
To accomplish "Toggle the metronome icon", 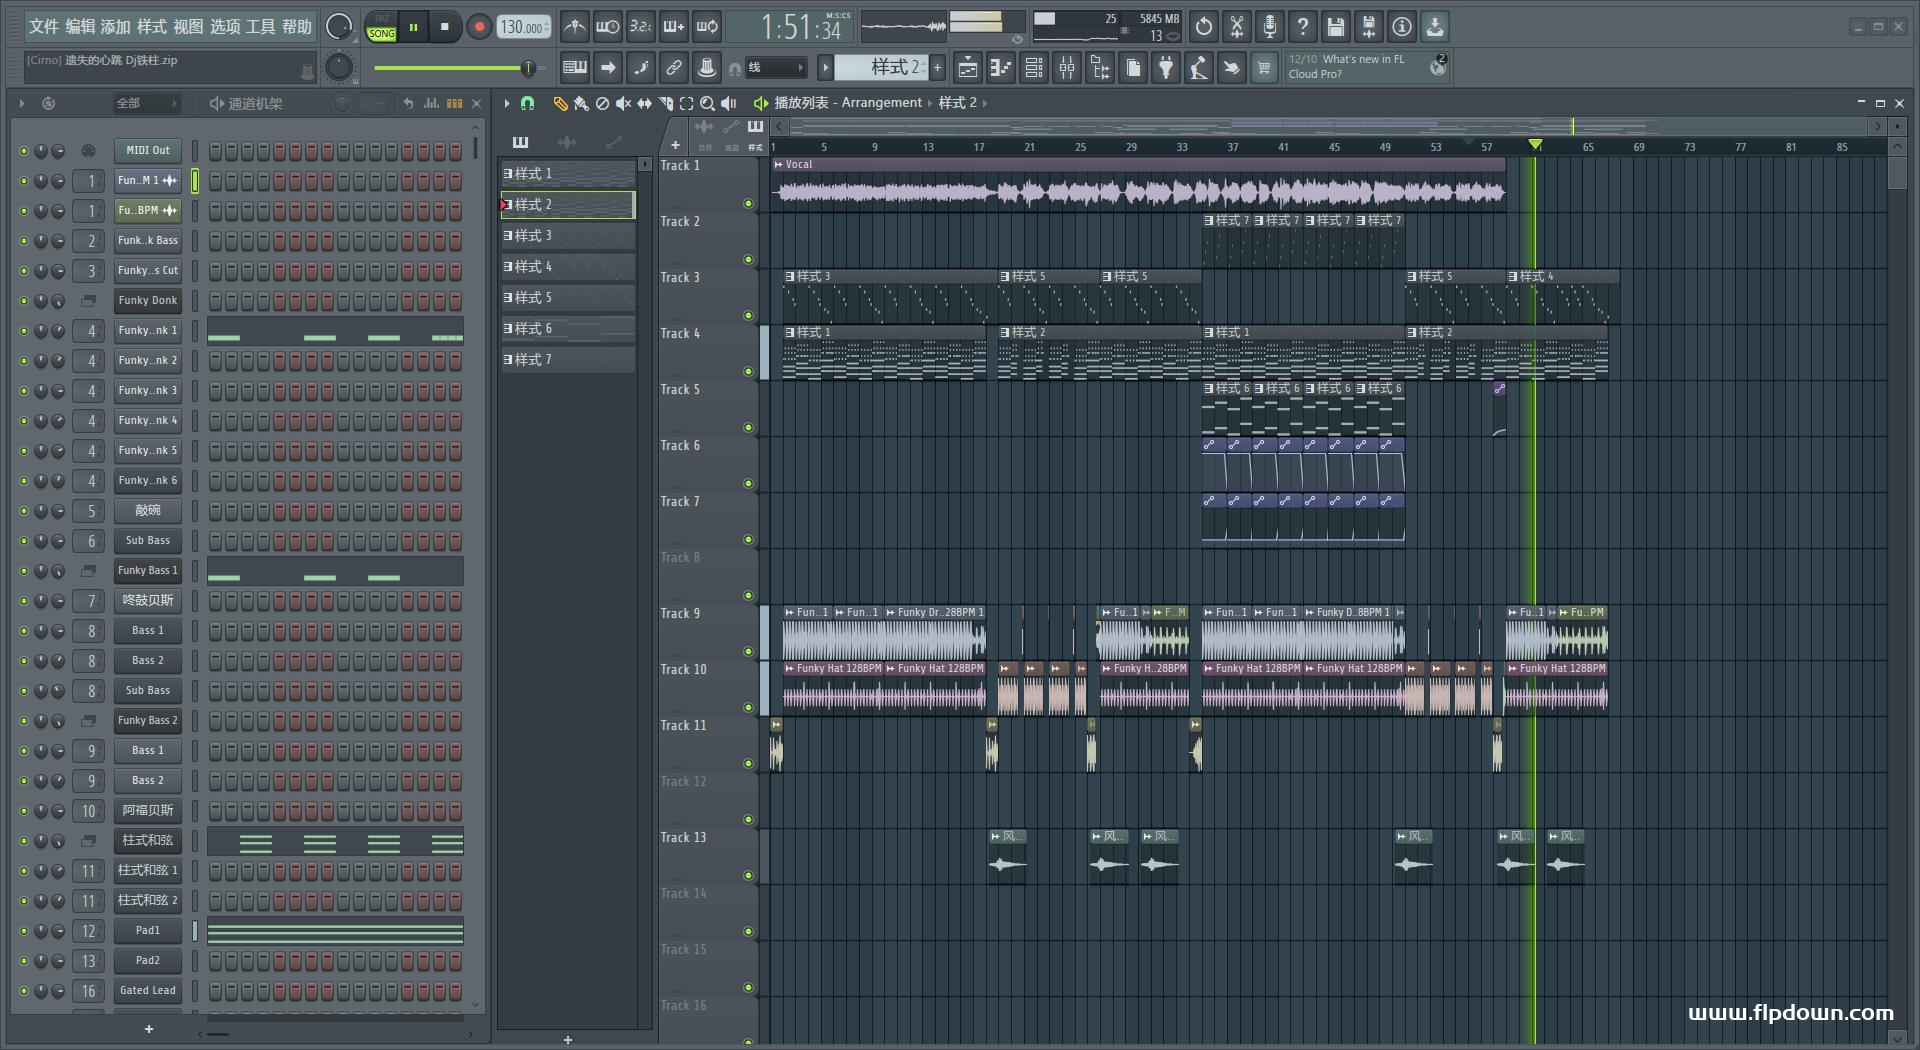I will tap(574, 27).
